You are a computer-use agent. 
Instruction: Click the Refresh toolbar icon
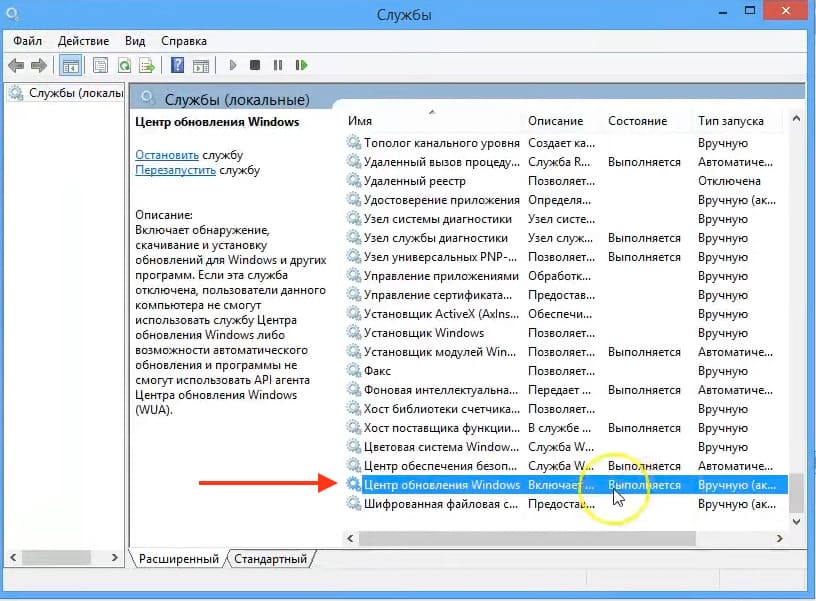[124, 65]
